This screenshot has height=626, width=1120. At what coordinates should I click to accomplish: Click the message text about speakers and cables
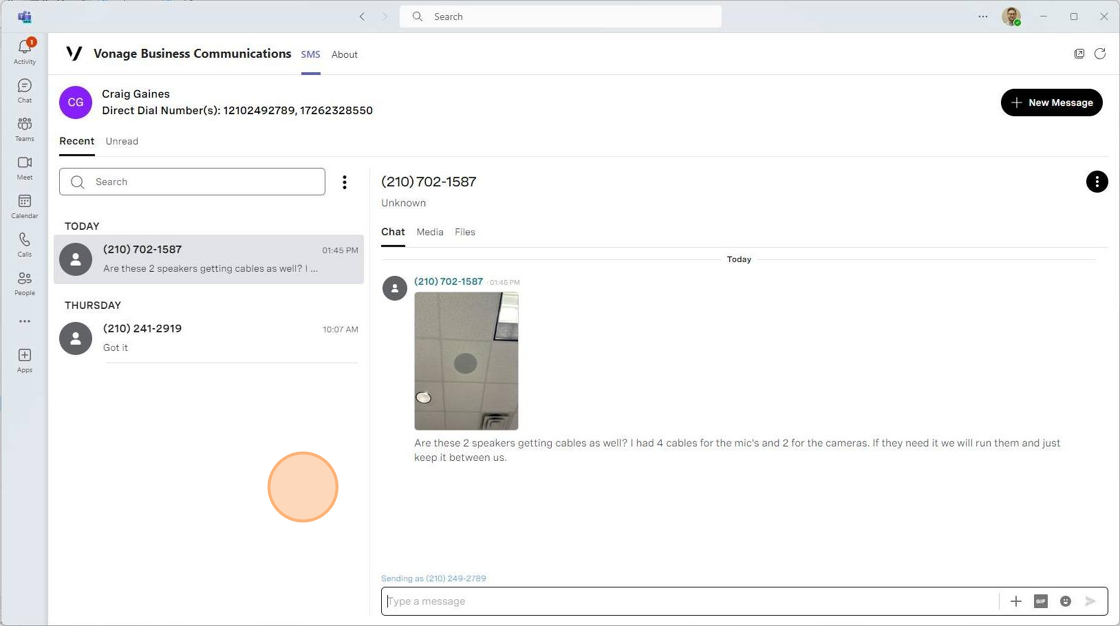click(737, 450)
